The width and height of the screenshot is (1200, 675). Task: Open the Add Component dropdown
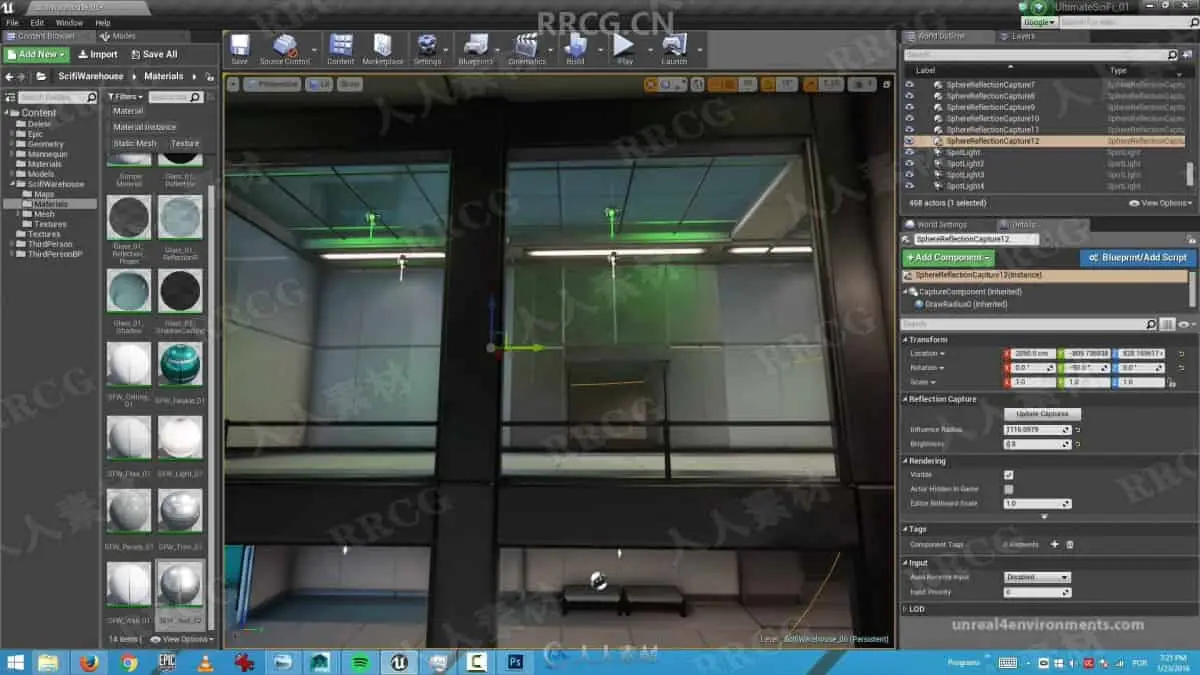coord(948,257)
